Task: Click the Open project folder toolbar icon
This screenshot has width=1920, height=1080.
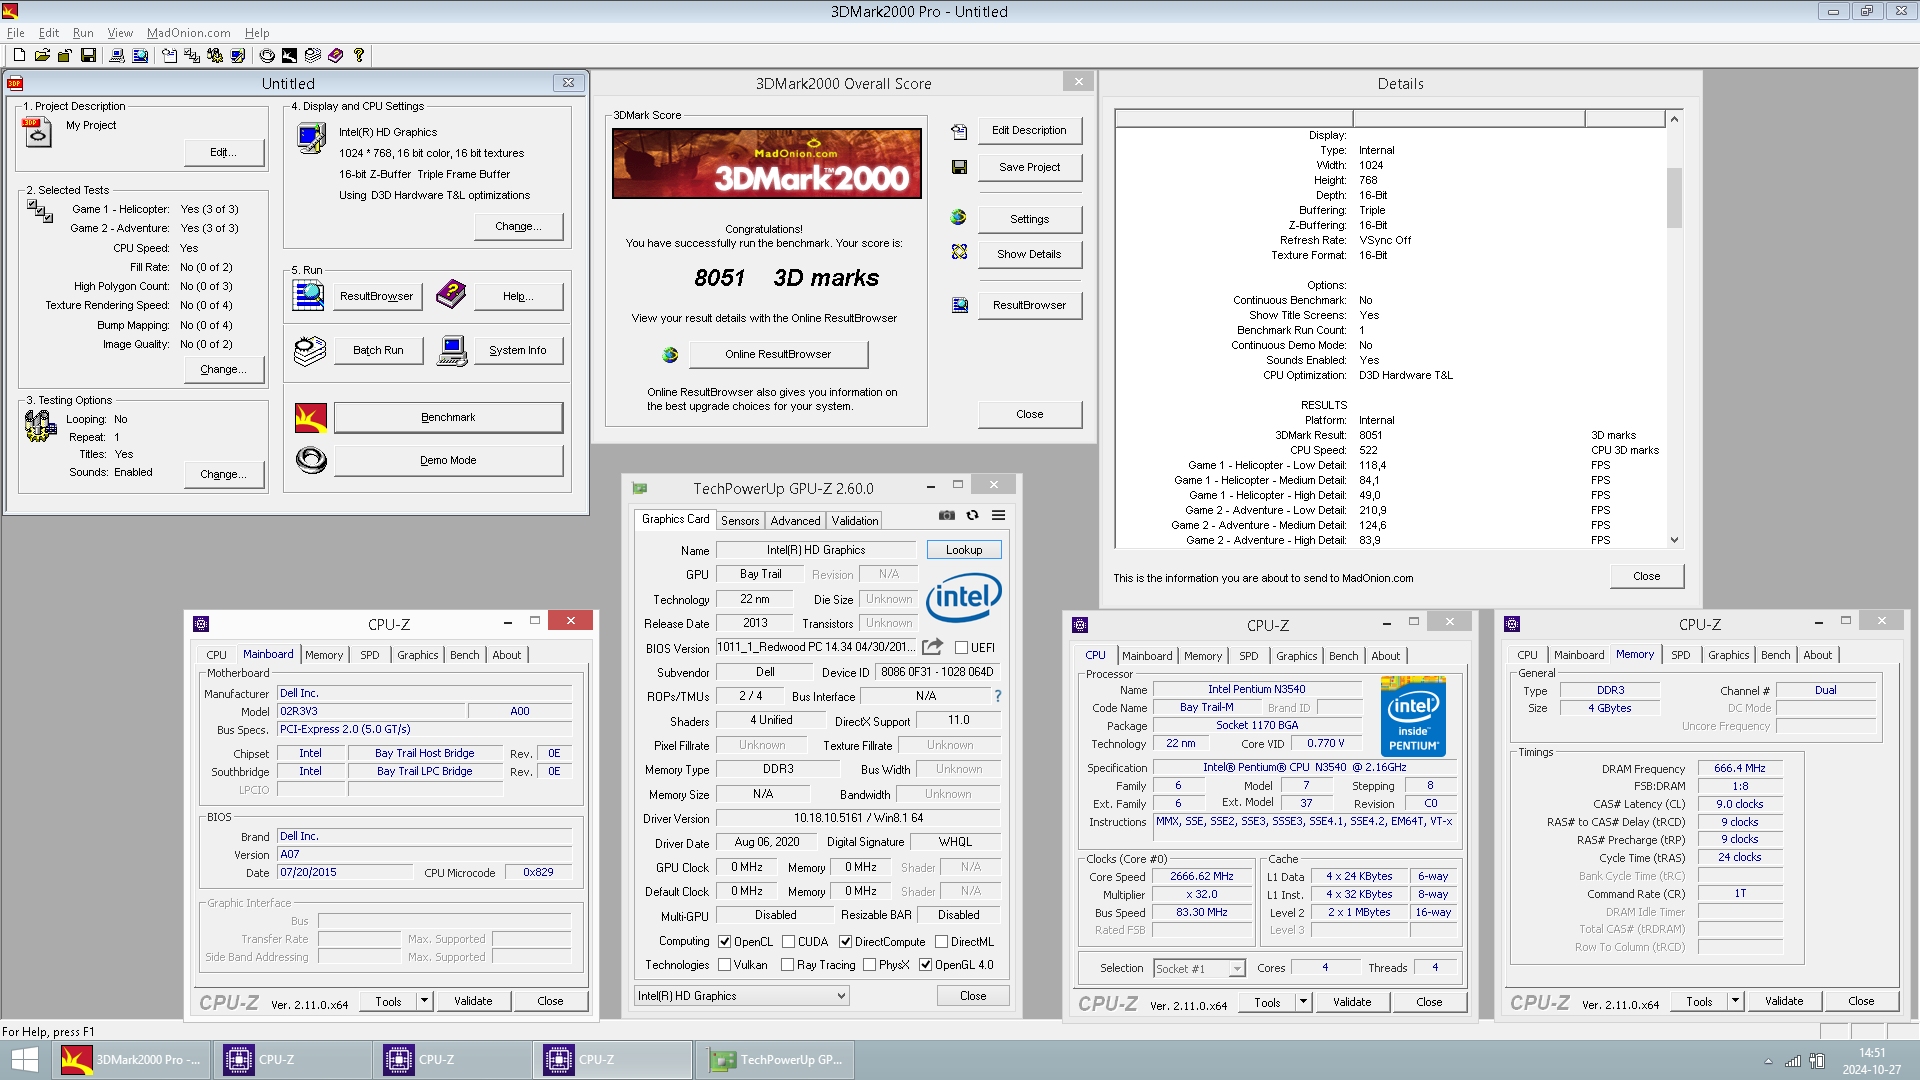Action: click(x=42, y=56)
